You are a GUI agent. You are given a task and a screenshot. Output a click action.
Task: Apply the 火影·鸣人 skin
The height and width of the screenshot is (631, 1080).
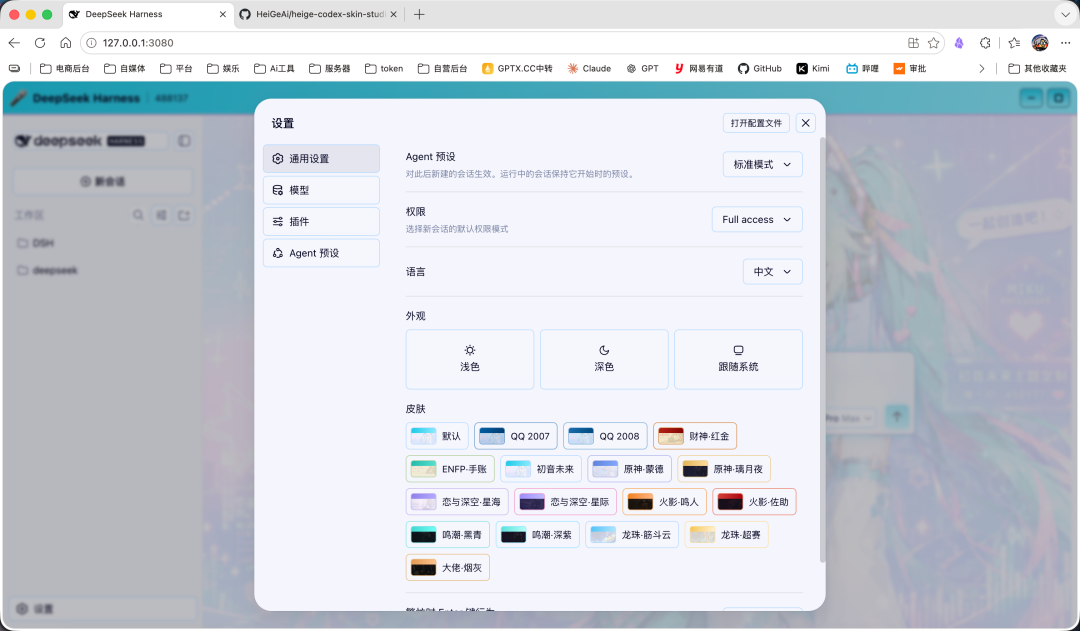665,501
